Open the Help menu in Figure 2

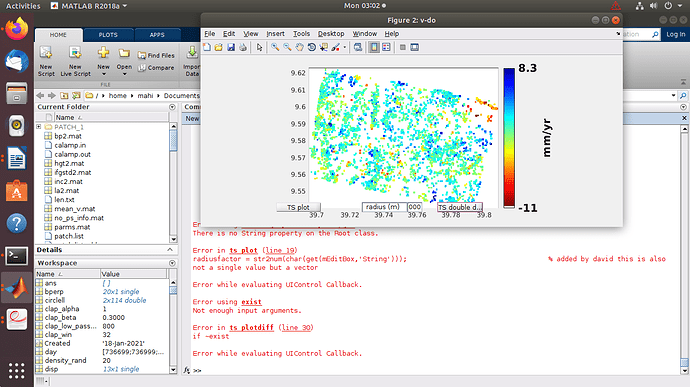click(392, 33)
